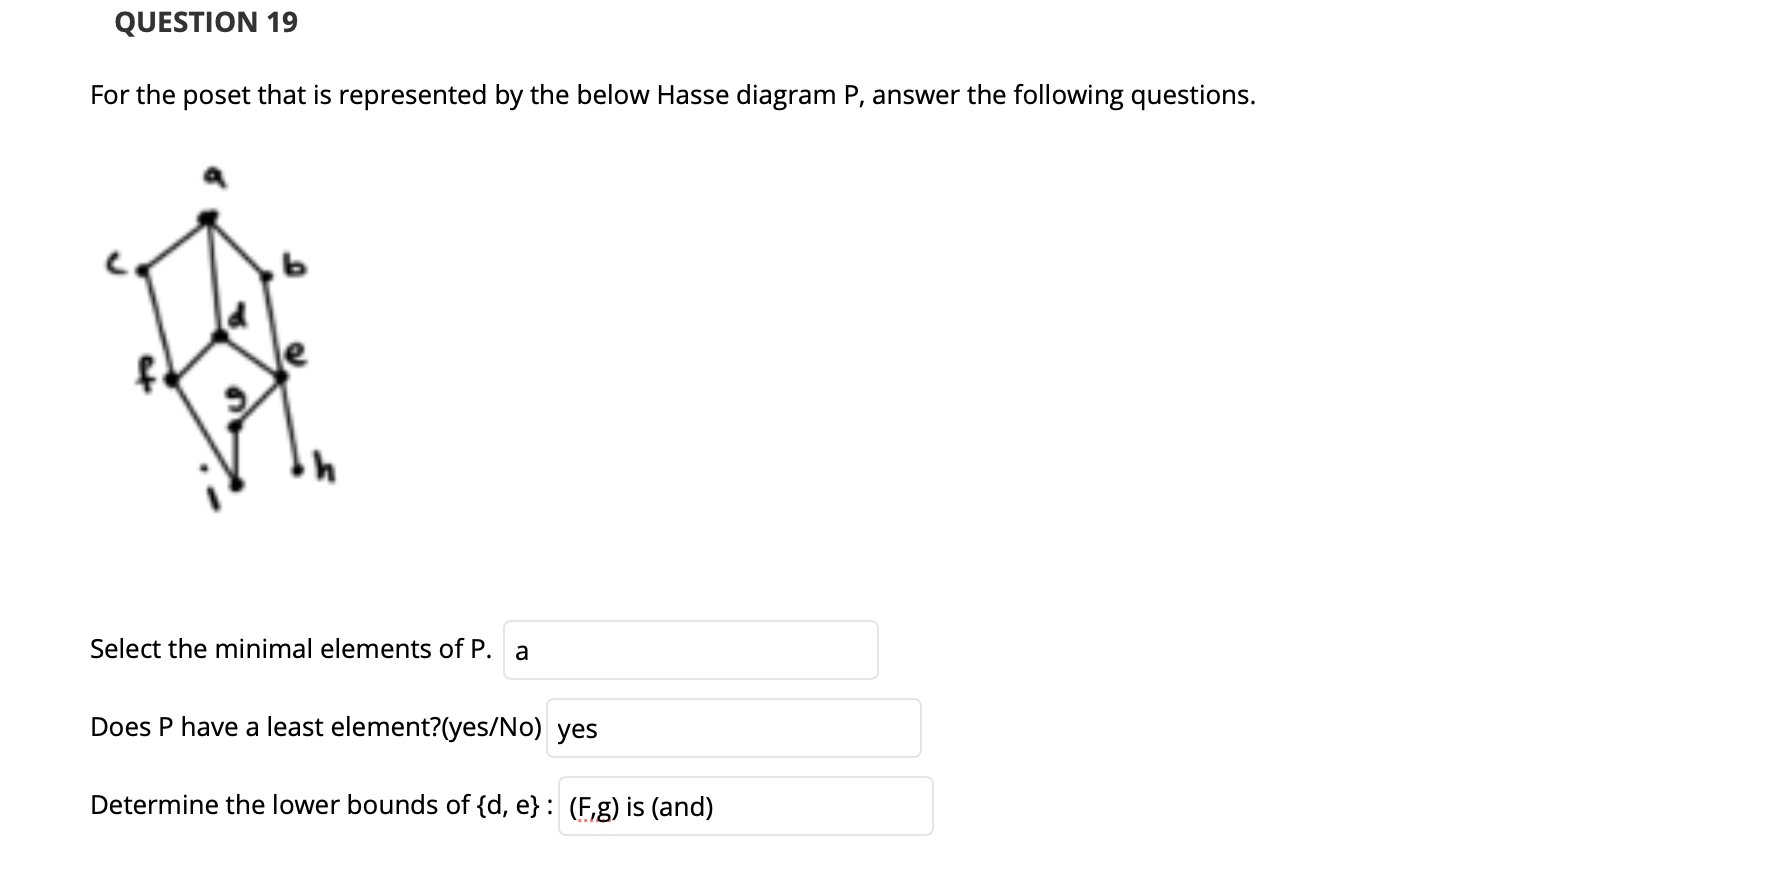The width and height of the screenshot is (1776, 890).
Task: Click node b in the Hasse diagram
Action: pyautogui.click(x=268, y=275)
